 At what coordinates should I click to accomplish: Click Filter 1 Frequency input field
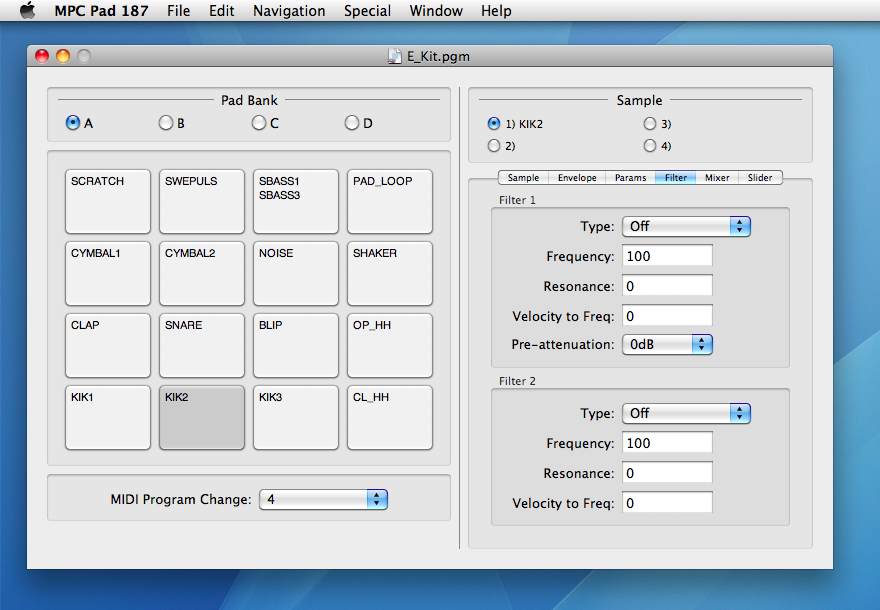[667, 256]
